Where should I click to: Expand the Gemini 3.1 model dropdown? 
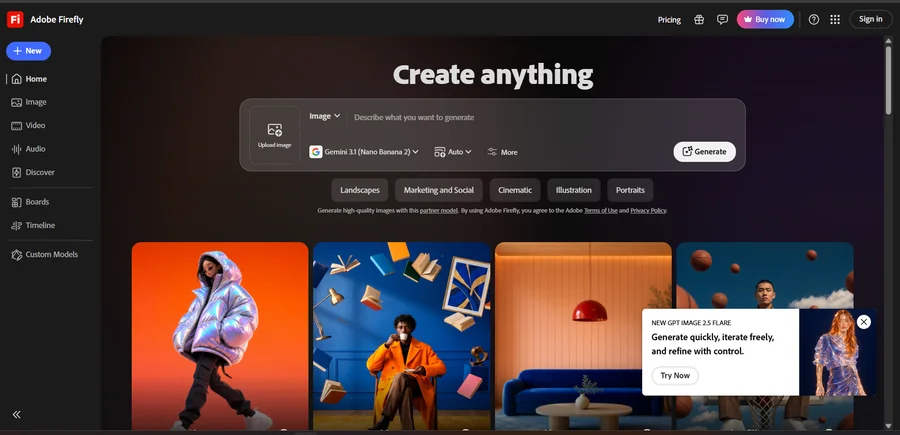(x=364, y=152)
